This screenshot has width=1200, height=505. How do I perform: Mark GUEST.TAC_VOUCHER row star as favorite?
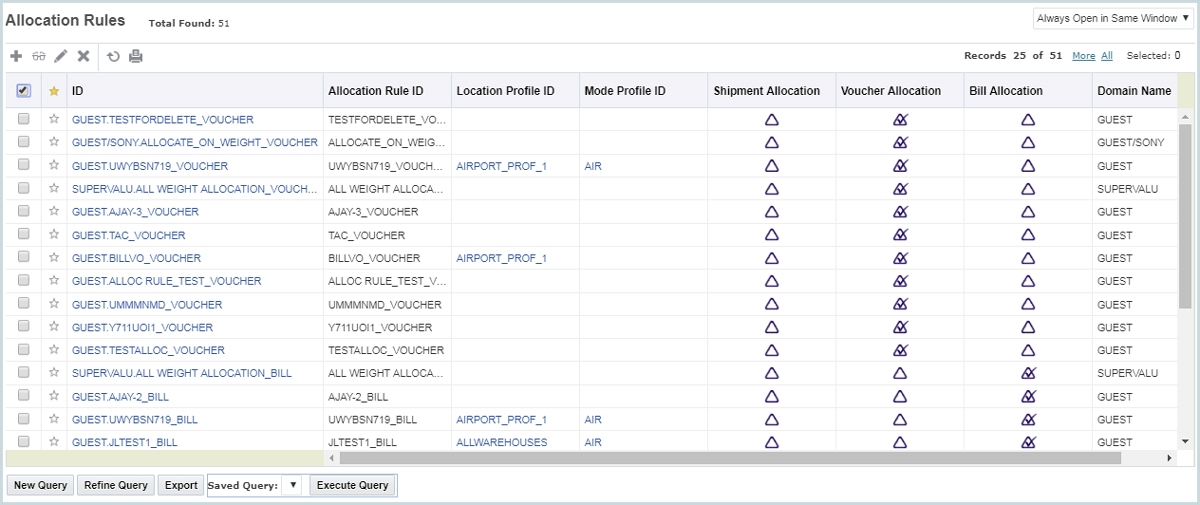click(54, 235)
